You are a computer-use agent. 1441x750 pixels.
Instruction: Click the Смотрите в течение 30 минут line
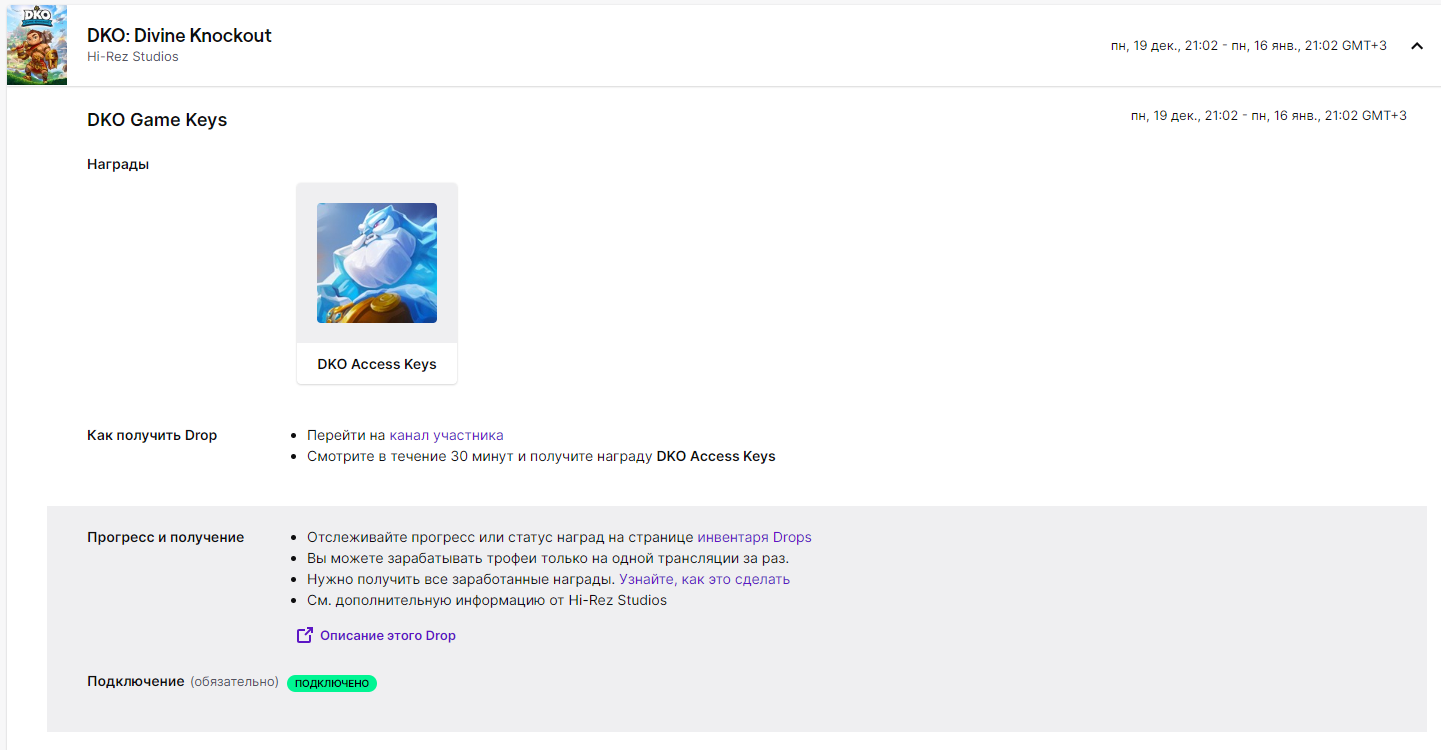click(541, 456)
